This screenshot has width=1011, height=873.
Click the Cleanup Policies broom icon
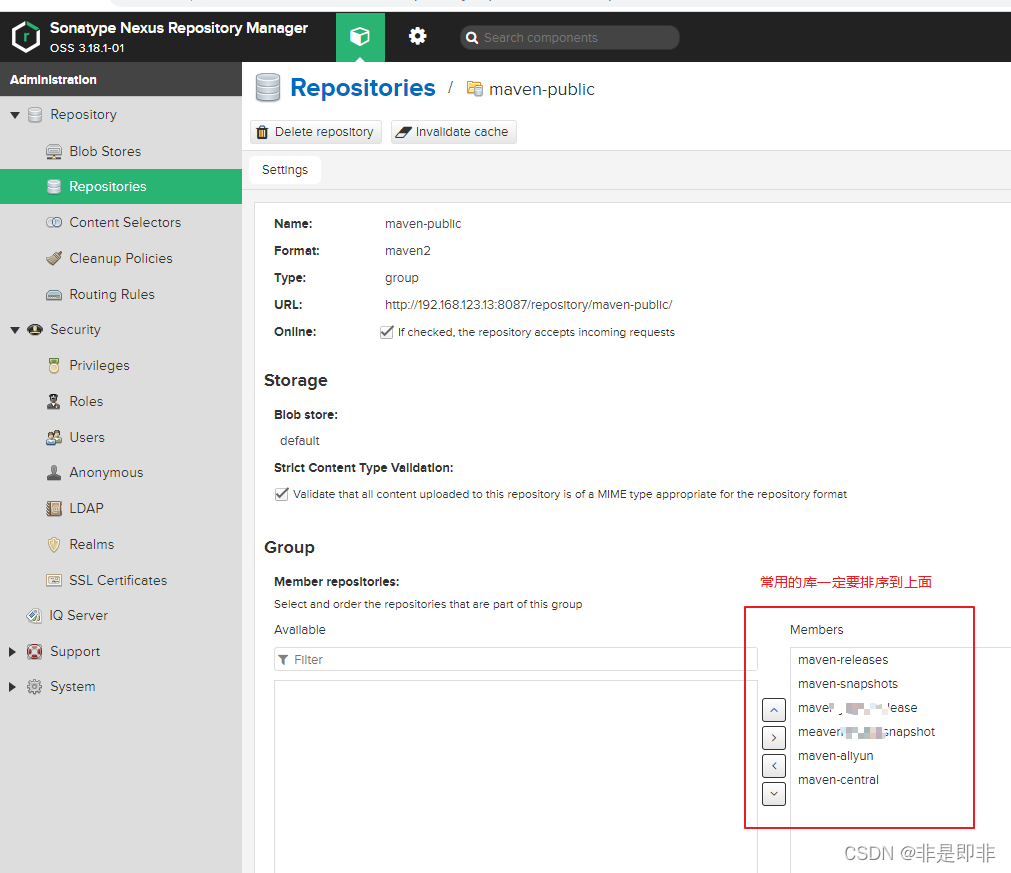click(54, 259)
